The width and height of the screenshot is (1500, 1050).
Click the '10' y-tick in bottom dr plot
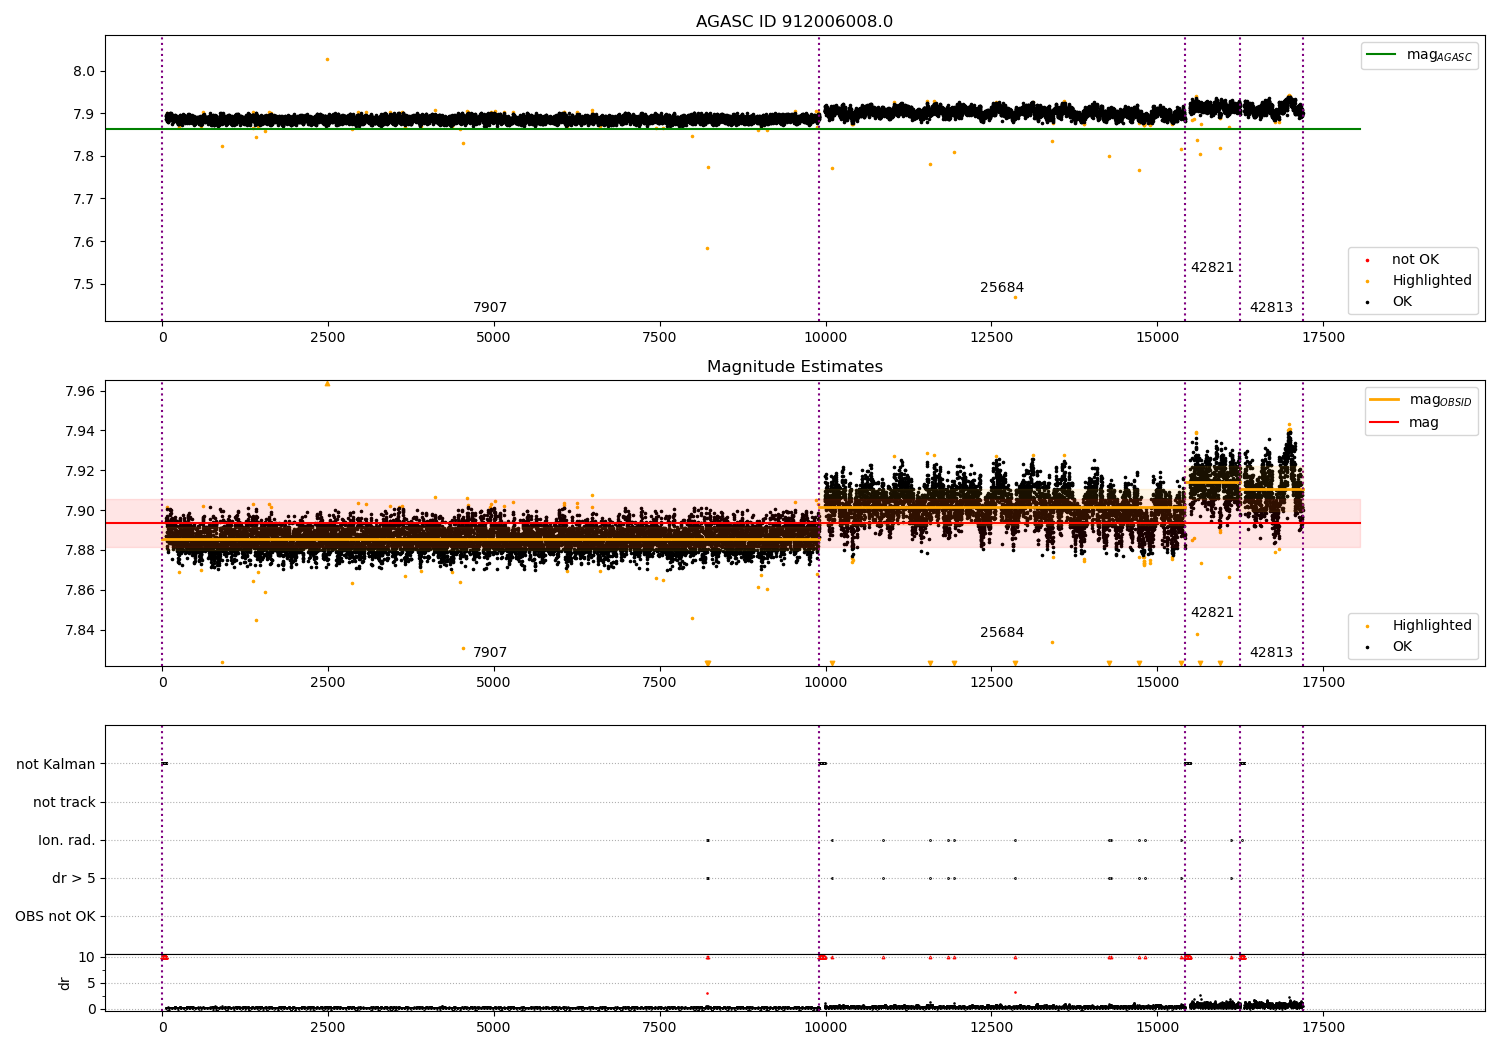click(87, 958)
